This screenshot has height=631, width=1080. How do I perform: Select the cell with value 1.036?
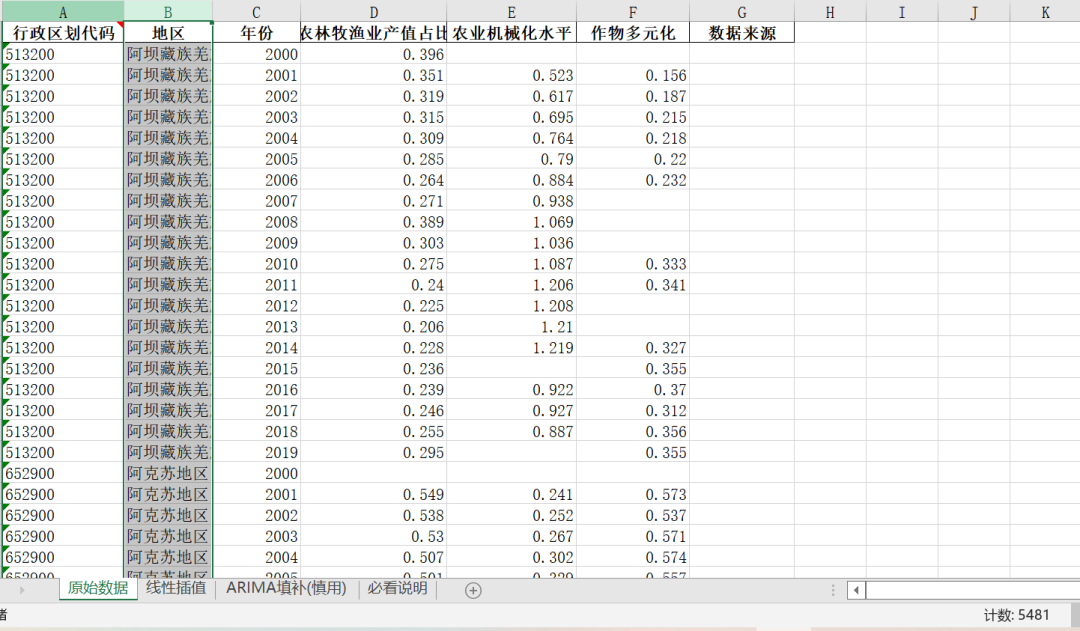(512, 242)
